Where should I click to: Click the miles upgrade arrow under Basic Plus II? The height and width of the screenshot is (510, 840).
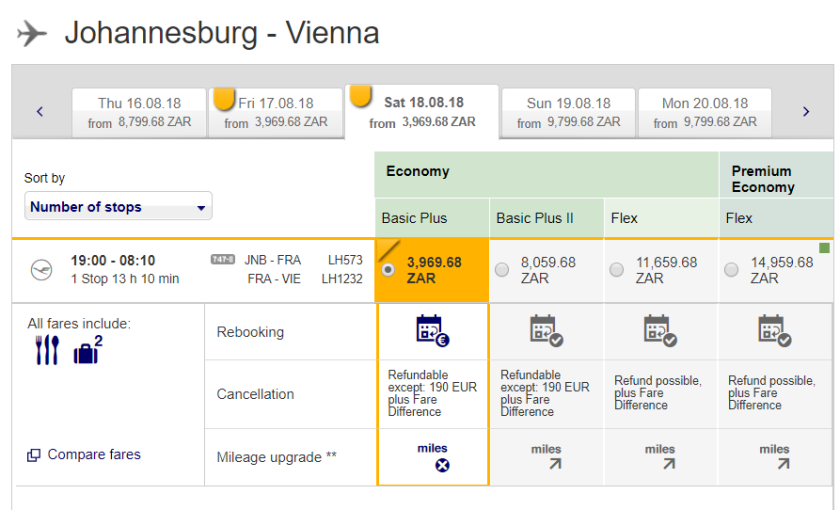[x=547, y=464]
